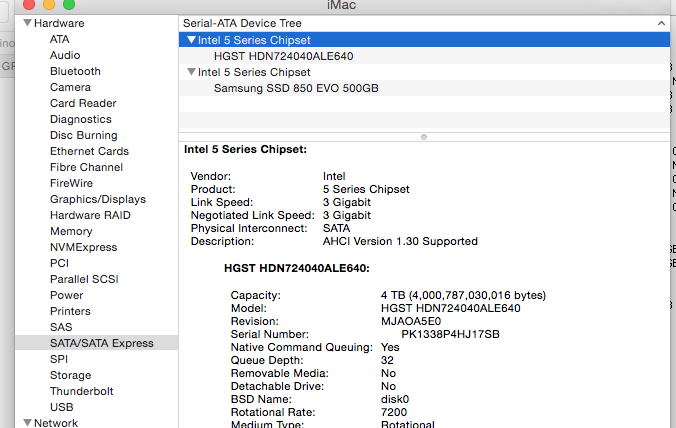Click the yellow minimize window button
This screenshot has width=676, height=428.
click(x=49, y=4)
